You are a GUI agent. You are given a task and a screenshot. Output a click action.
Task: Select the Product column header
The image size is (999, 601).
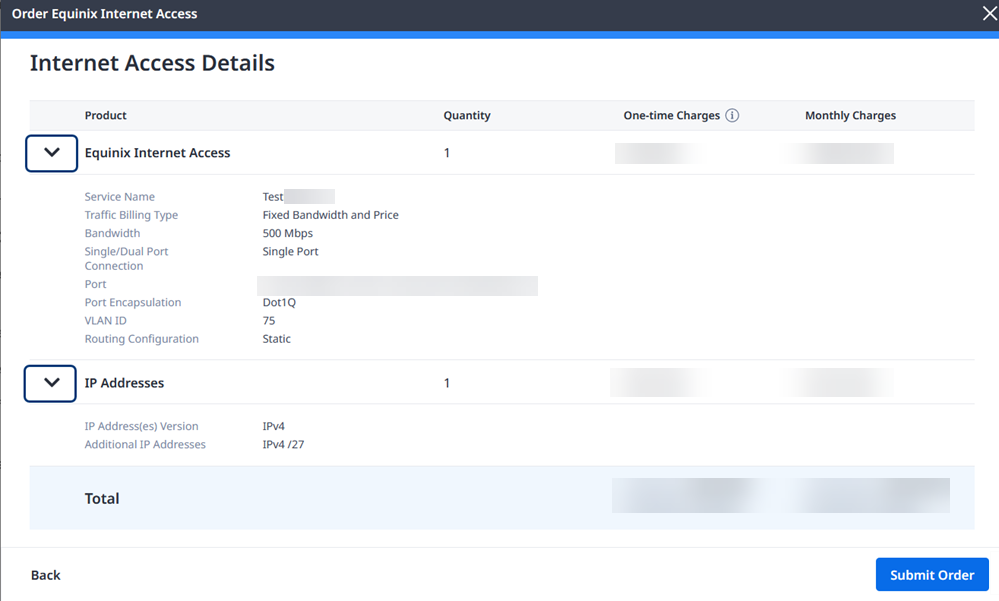[106, 115]
